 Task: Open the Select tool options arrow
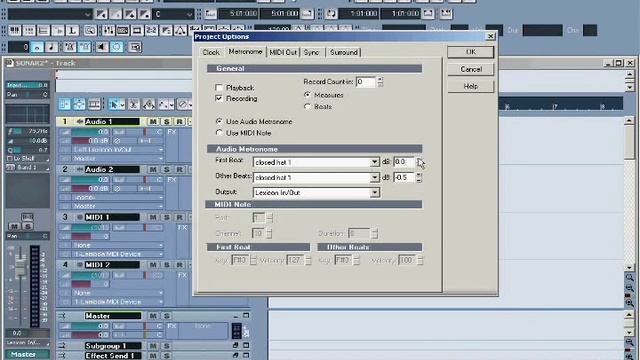(122, 105)
